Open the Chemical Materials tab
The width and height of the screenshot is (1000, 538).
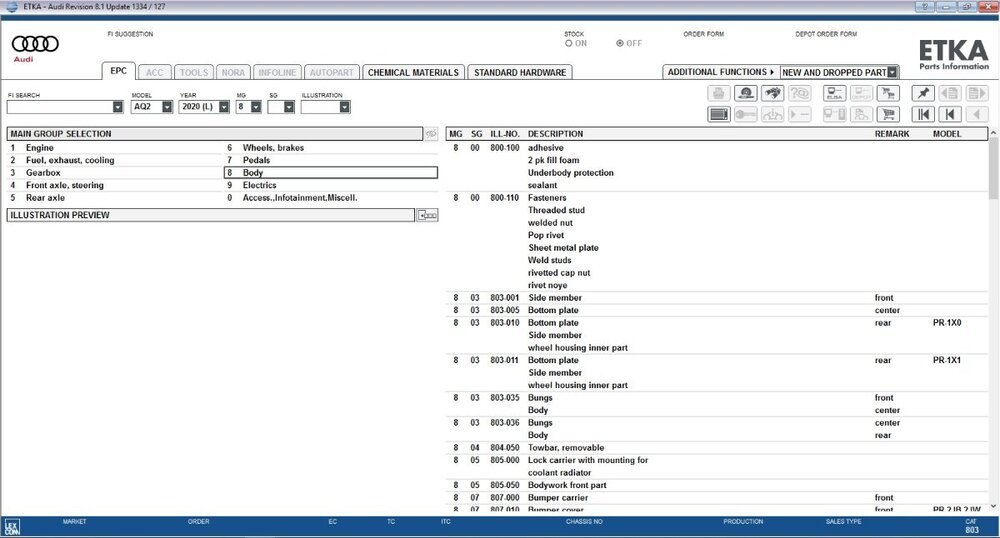point(413,73)
